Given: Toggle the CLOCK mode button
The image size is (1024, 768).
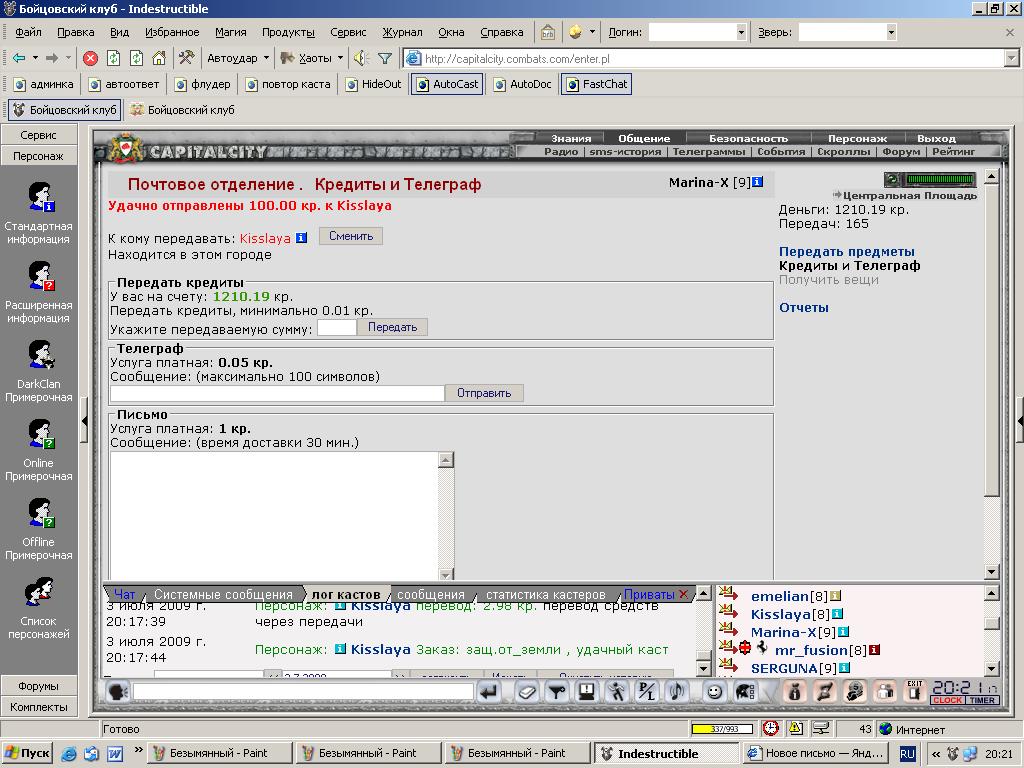Looking at the screenshot, I should [x=947, y=700].
